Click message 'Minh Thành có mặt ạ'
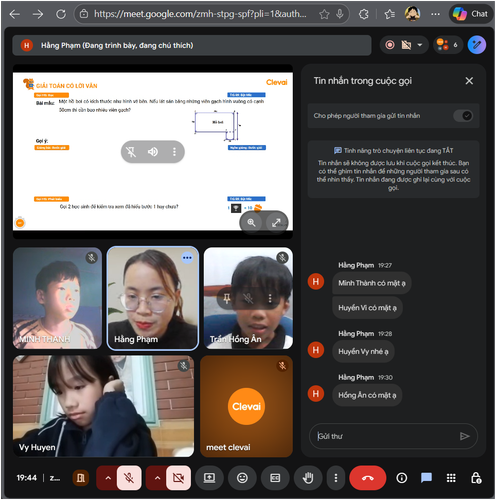The width and height of the screenshot is (496, 500). click(372, 283)
